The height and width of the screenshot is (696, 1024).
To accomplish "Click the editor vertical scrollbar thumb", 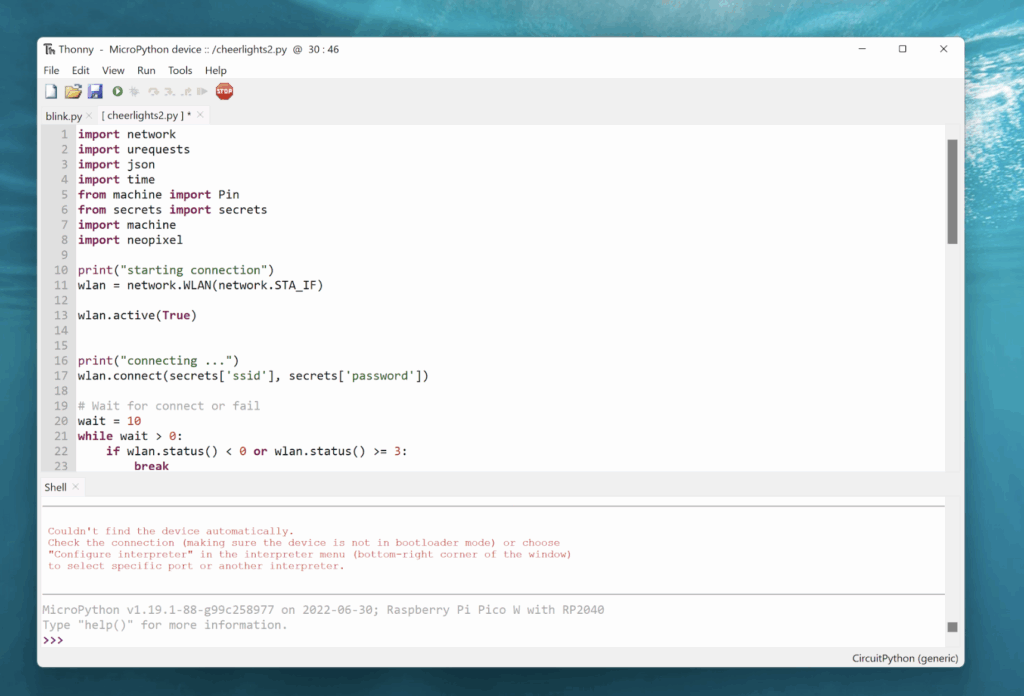I will (x=952, y=190).
